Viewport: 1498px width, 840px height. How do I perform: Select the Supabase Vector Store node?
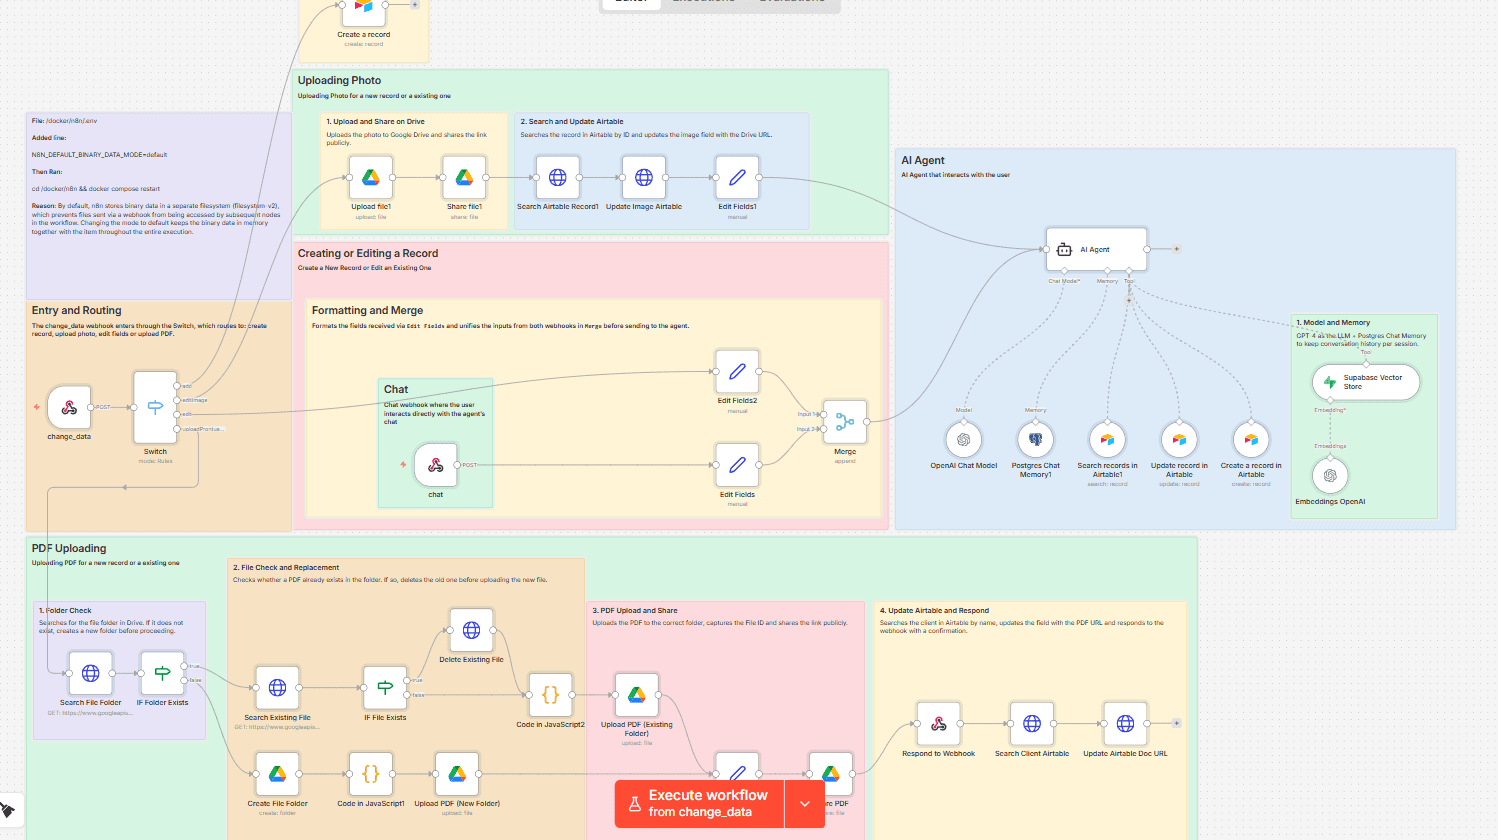1366,382
